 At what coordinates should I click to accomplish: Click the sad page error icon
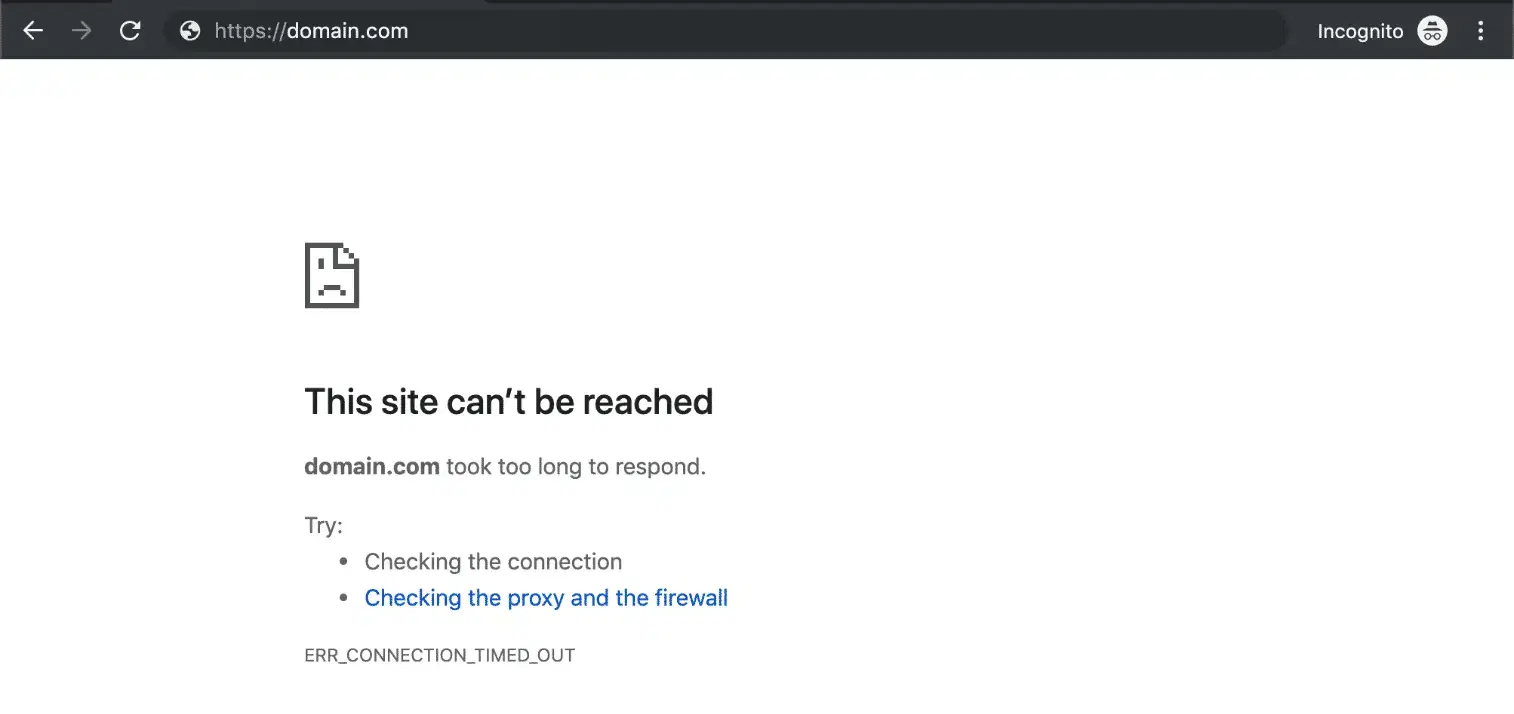[x=331, y=275]
